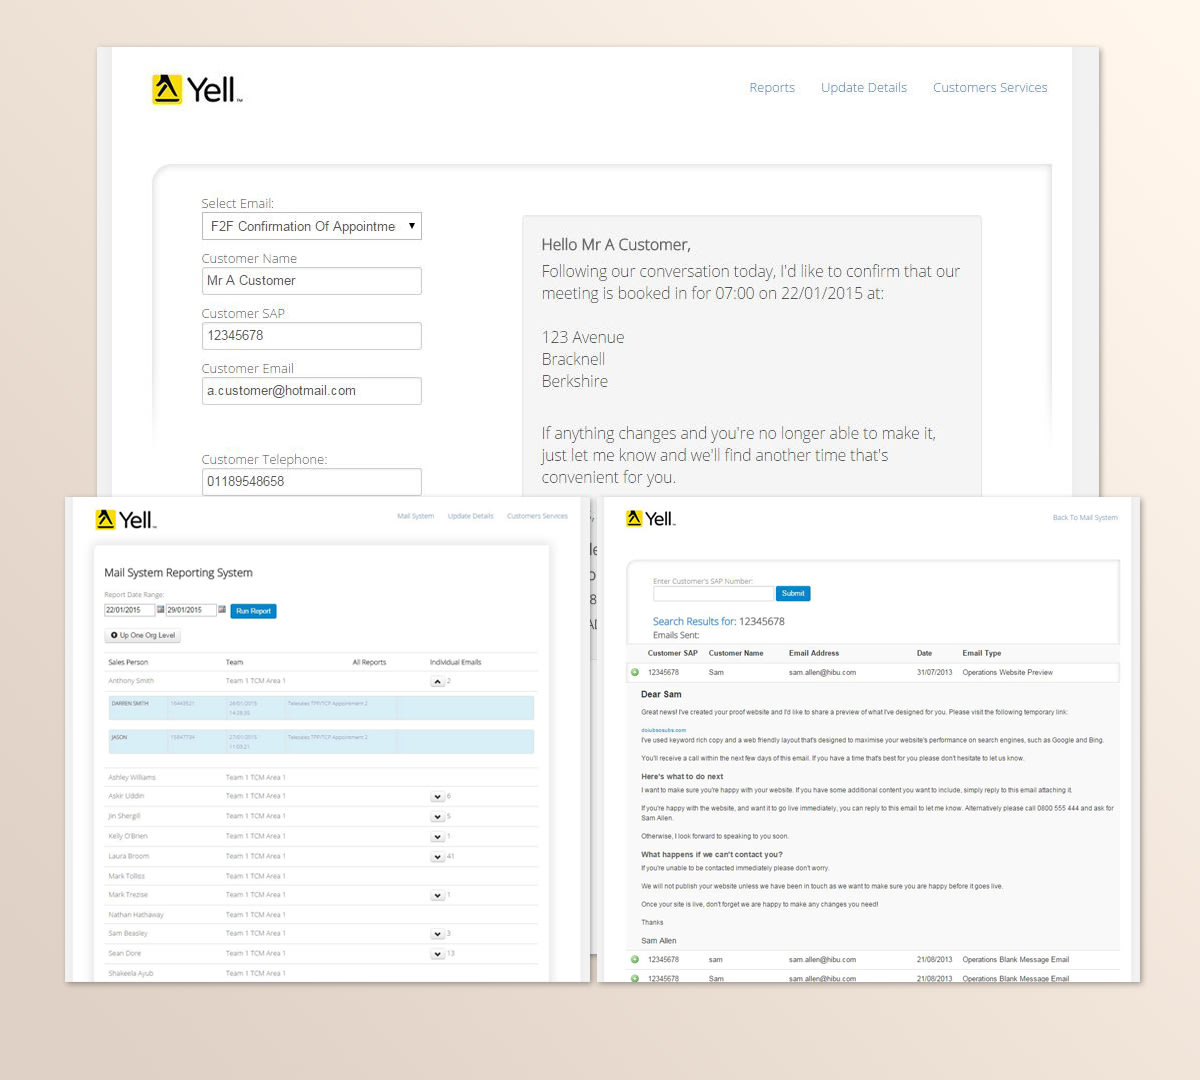This screenshot has width=1200, height=1080.
Task: Click the Hello Mr A Customer greeting text
Action: (616, 245)
